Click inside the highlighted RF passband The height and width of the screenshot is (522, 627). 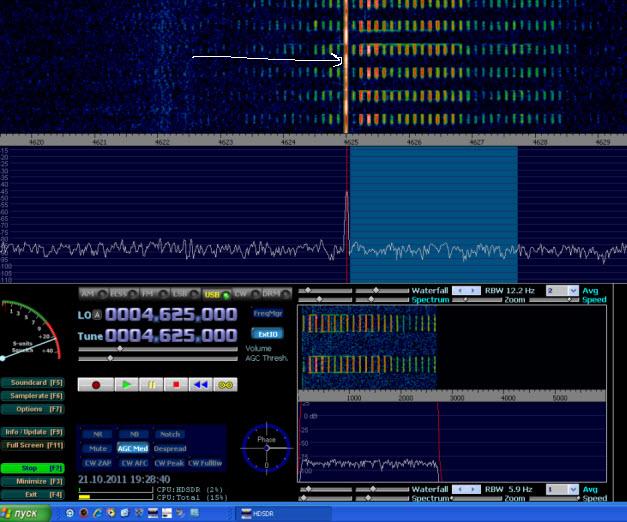click(x=433, y=214)
